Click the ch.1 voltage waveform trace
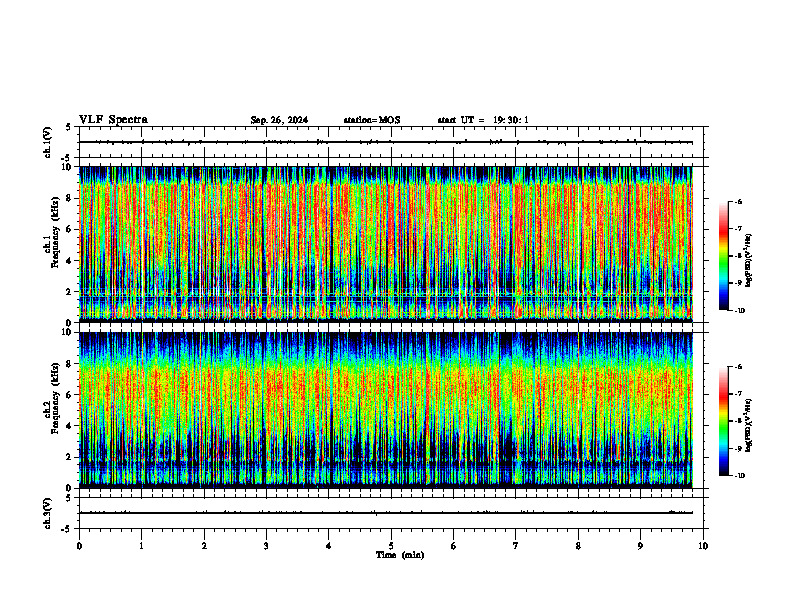The height and width of the screenshot is (612, 792). pos(386,142)
